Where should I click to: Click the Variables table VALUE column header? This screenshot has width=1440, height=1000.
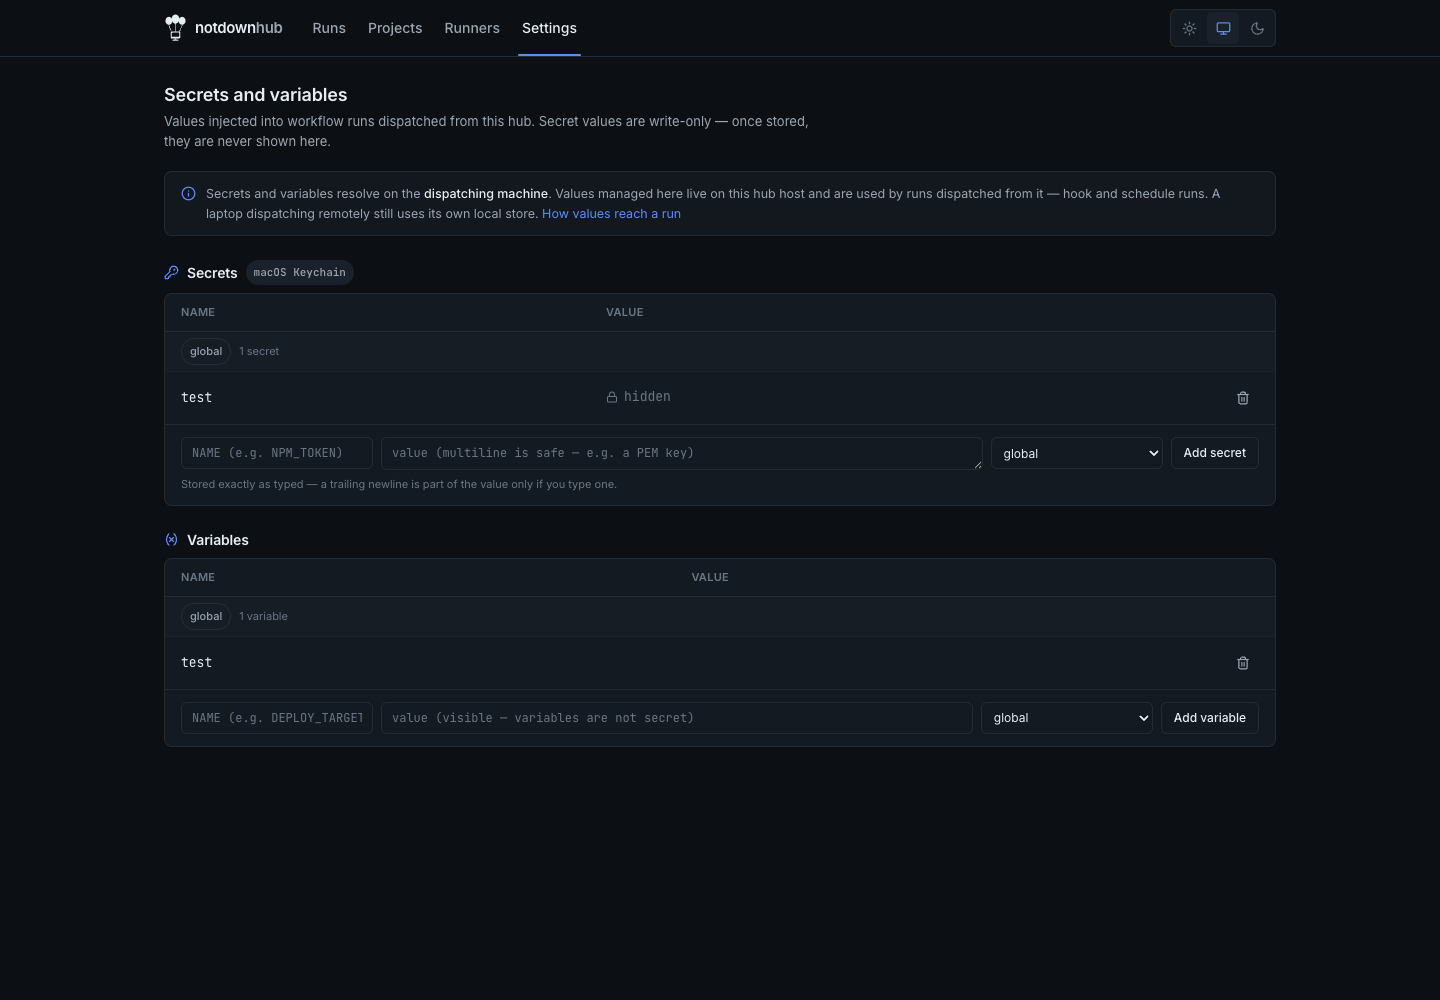click(710, 577)
